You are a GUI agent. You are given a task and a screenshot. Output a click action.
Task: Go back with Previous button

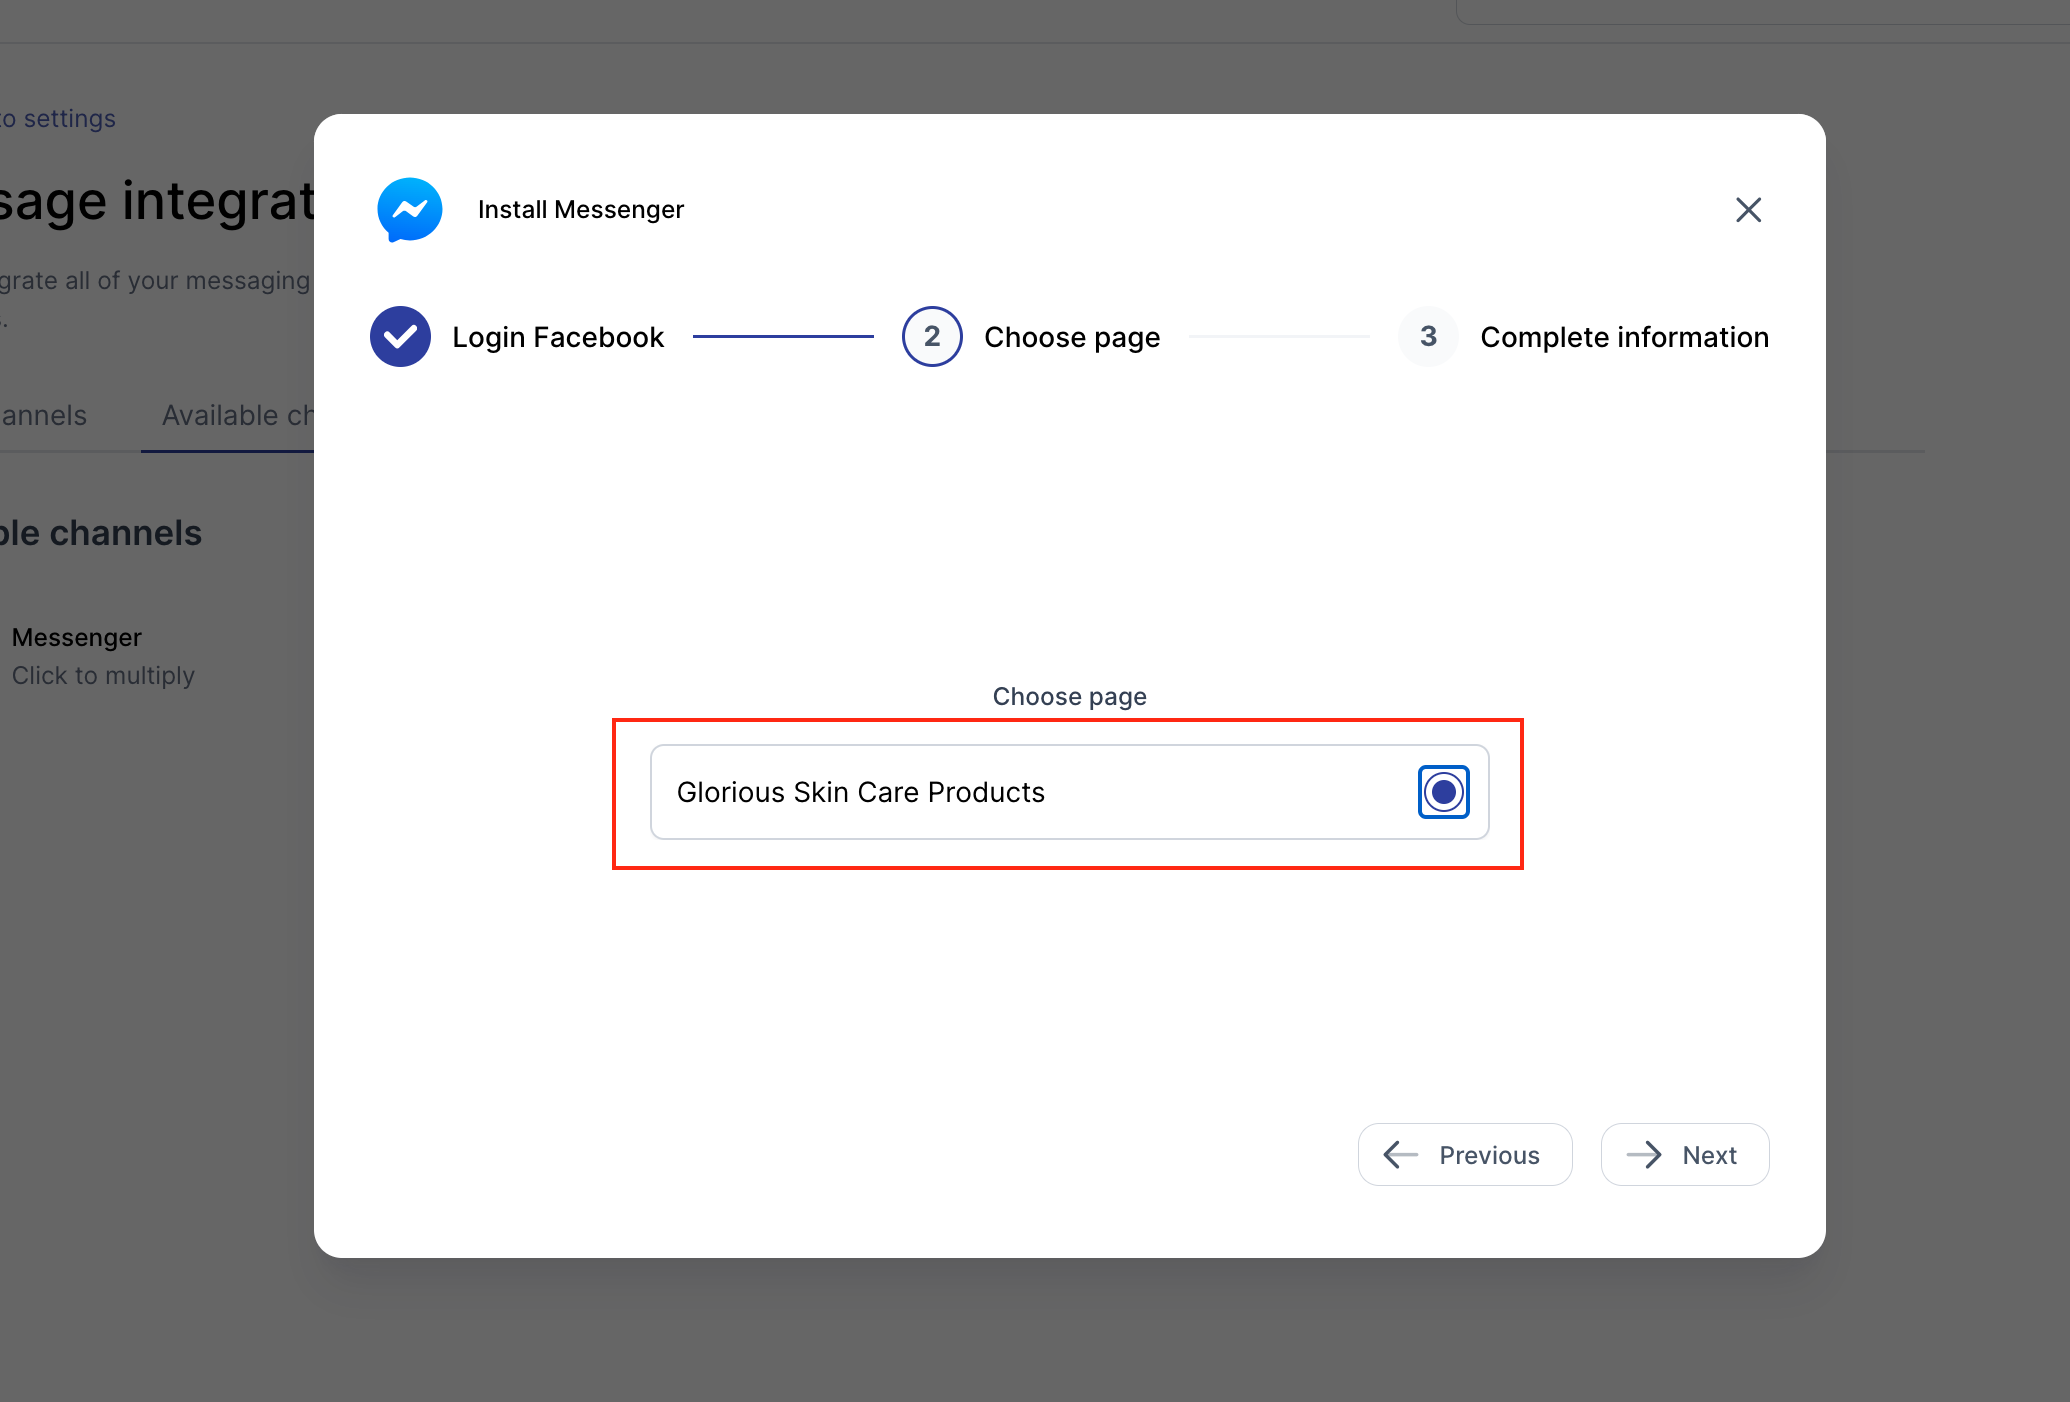1465,1155
